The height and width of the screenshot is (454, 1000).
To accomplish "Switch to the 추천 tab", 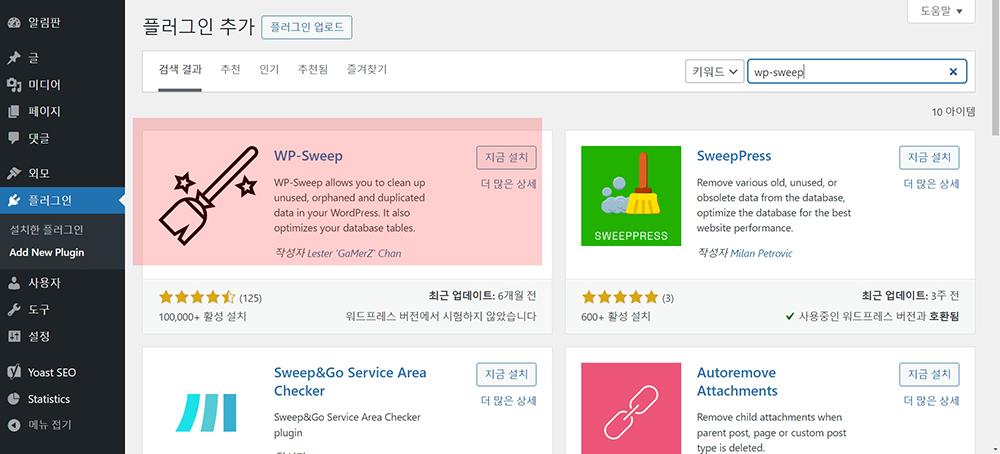I will [230, 70].
